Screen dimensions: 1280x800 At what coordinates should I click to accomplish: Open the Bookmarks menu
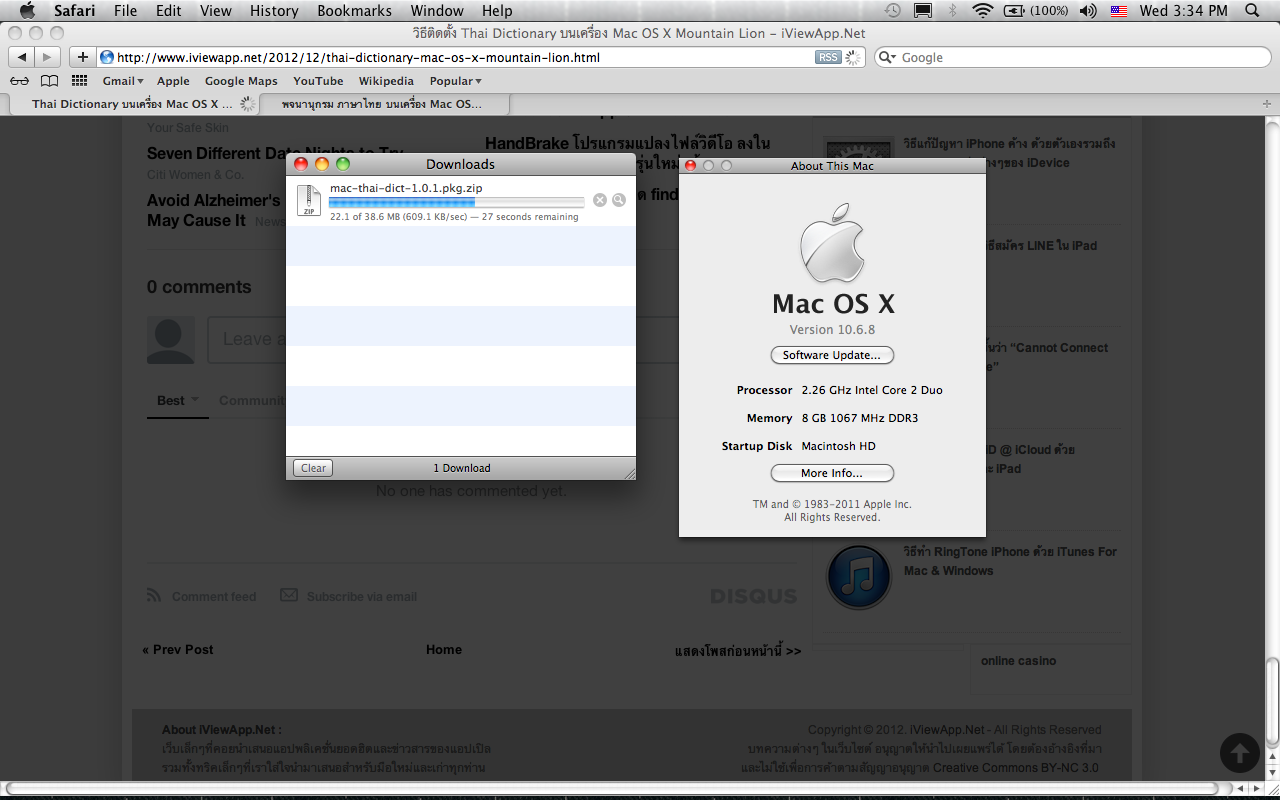click(354, 11)
